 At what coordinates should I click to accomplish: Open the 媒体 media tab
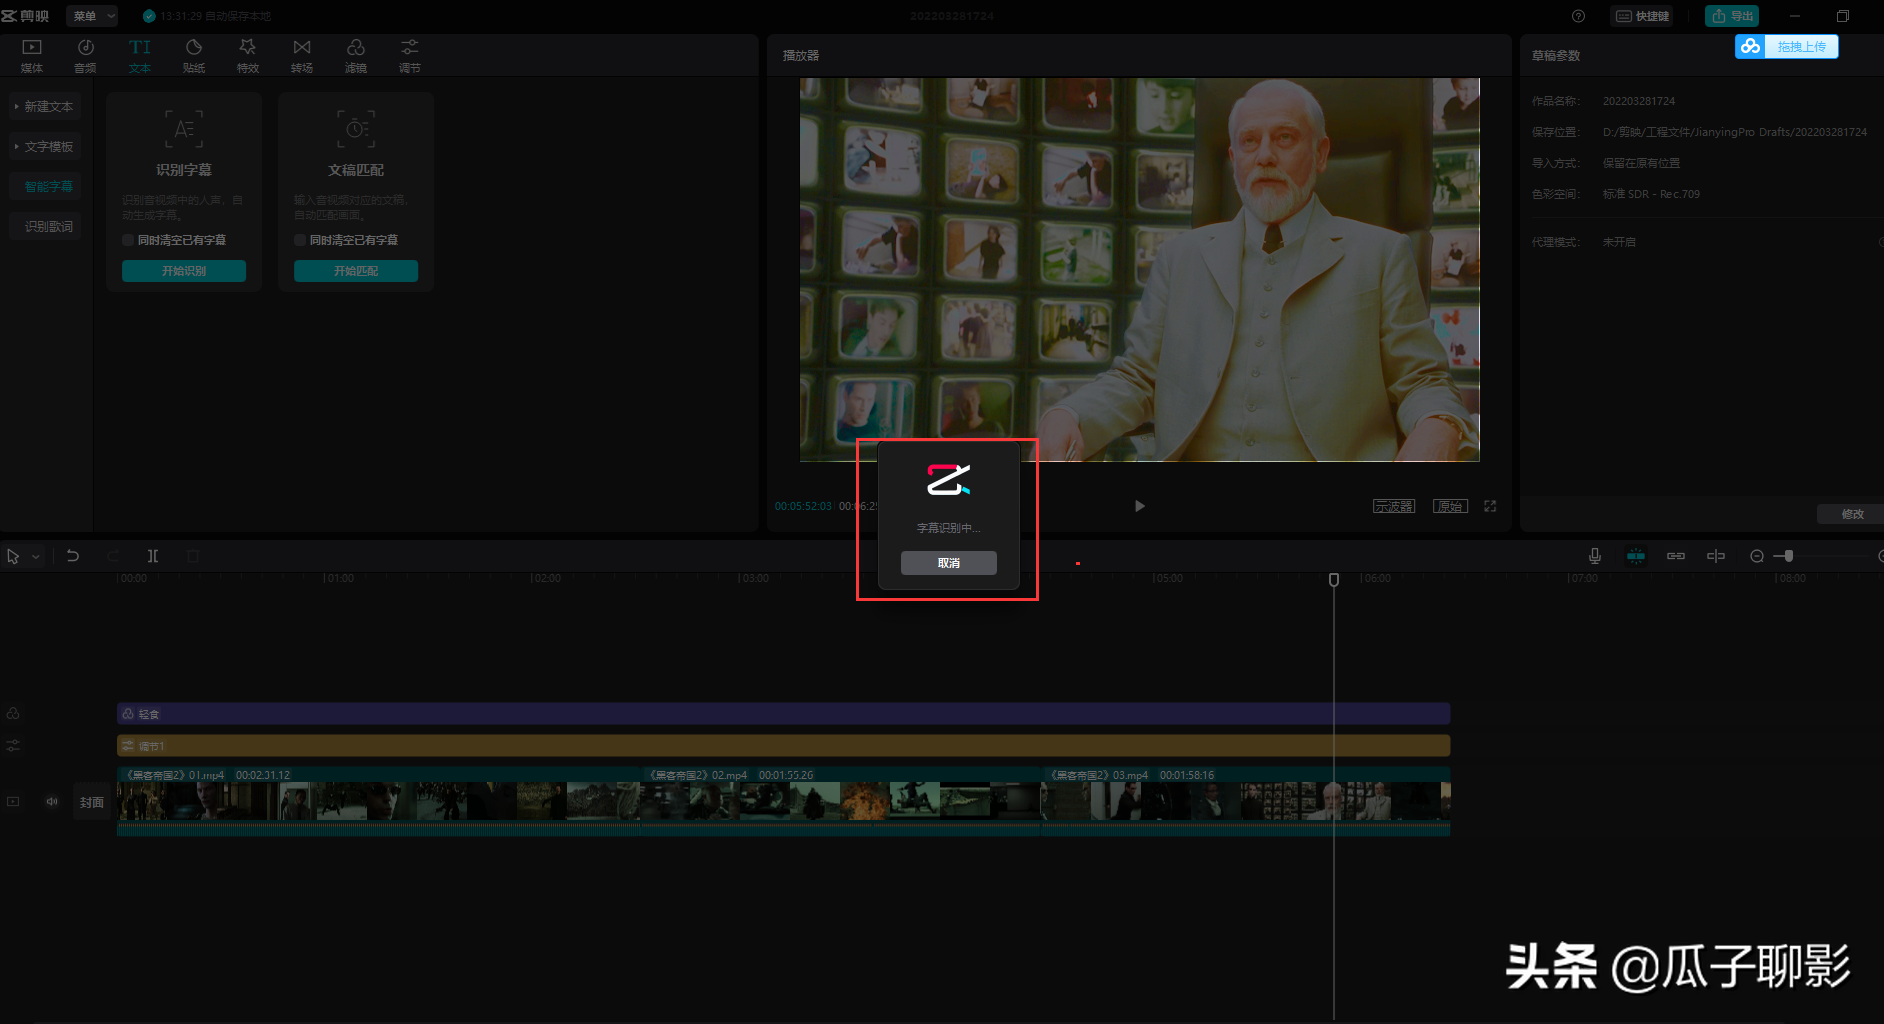32,56
